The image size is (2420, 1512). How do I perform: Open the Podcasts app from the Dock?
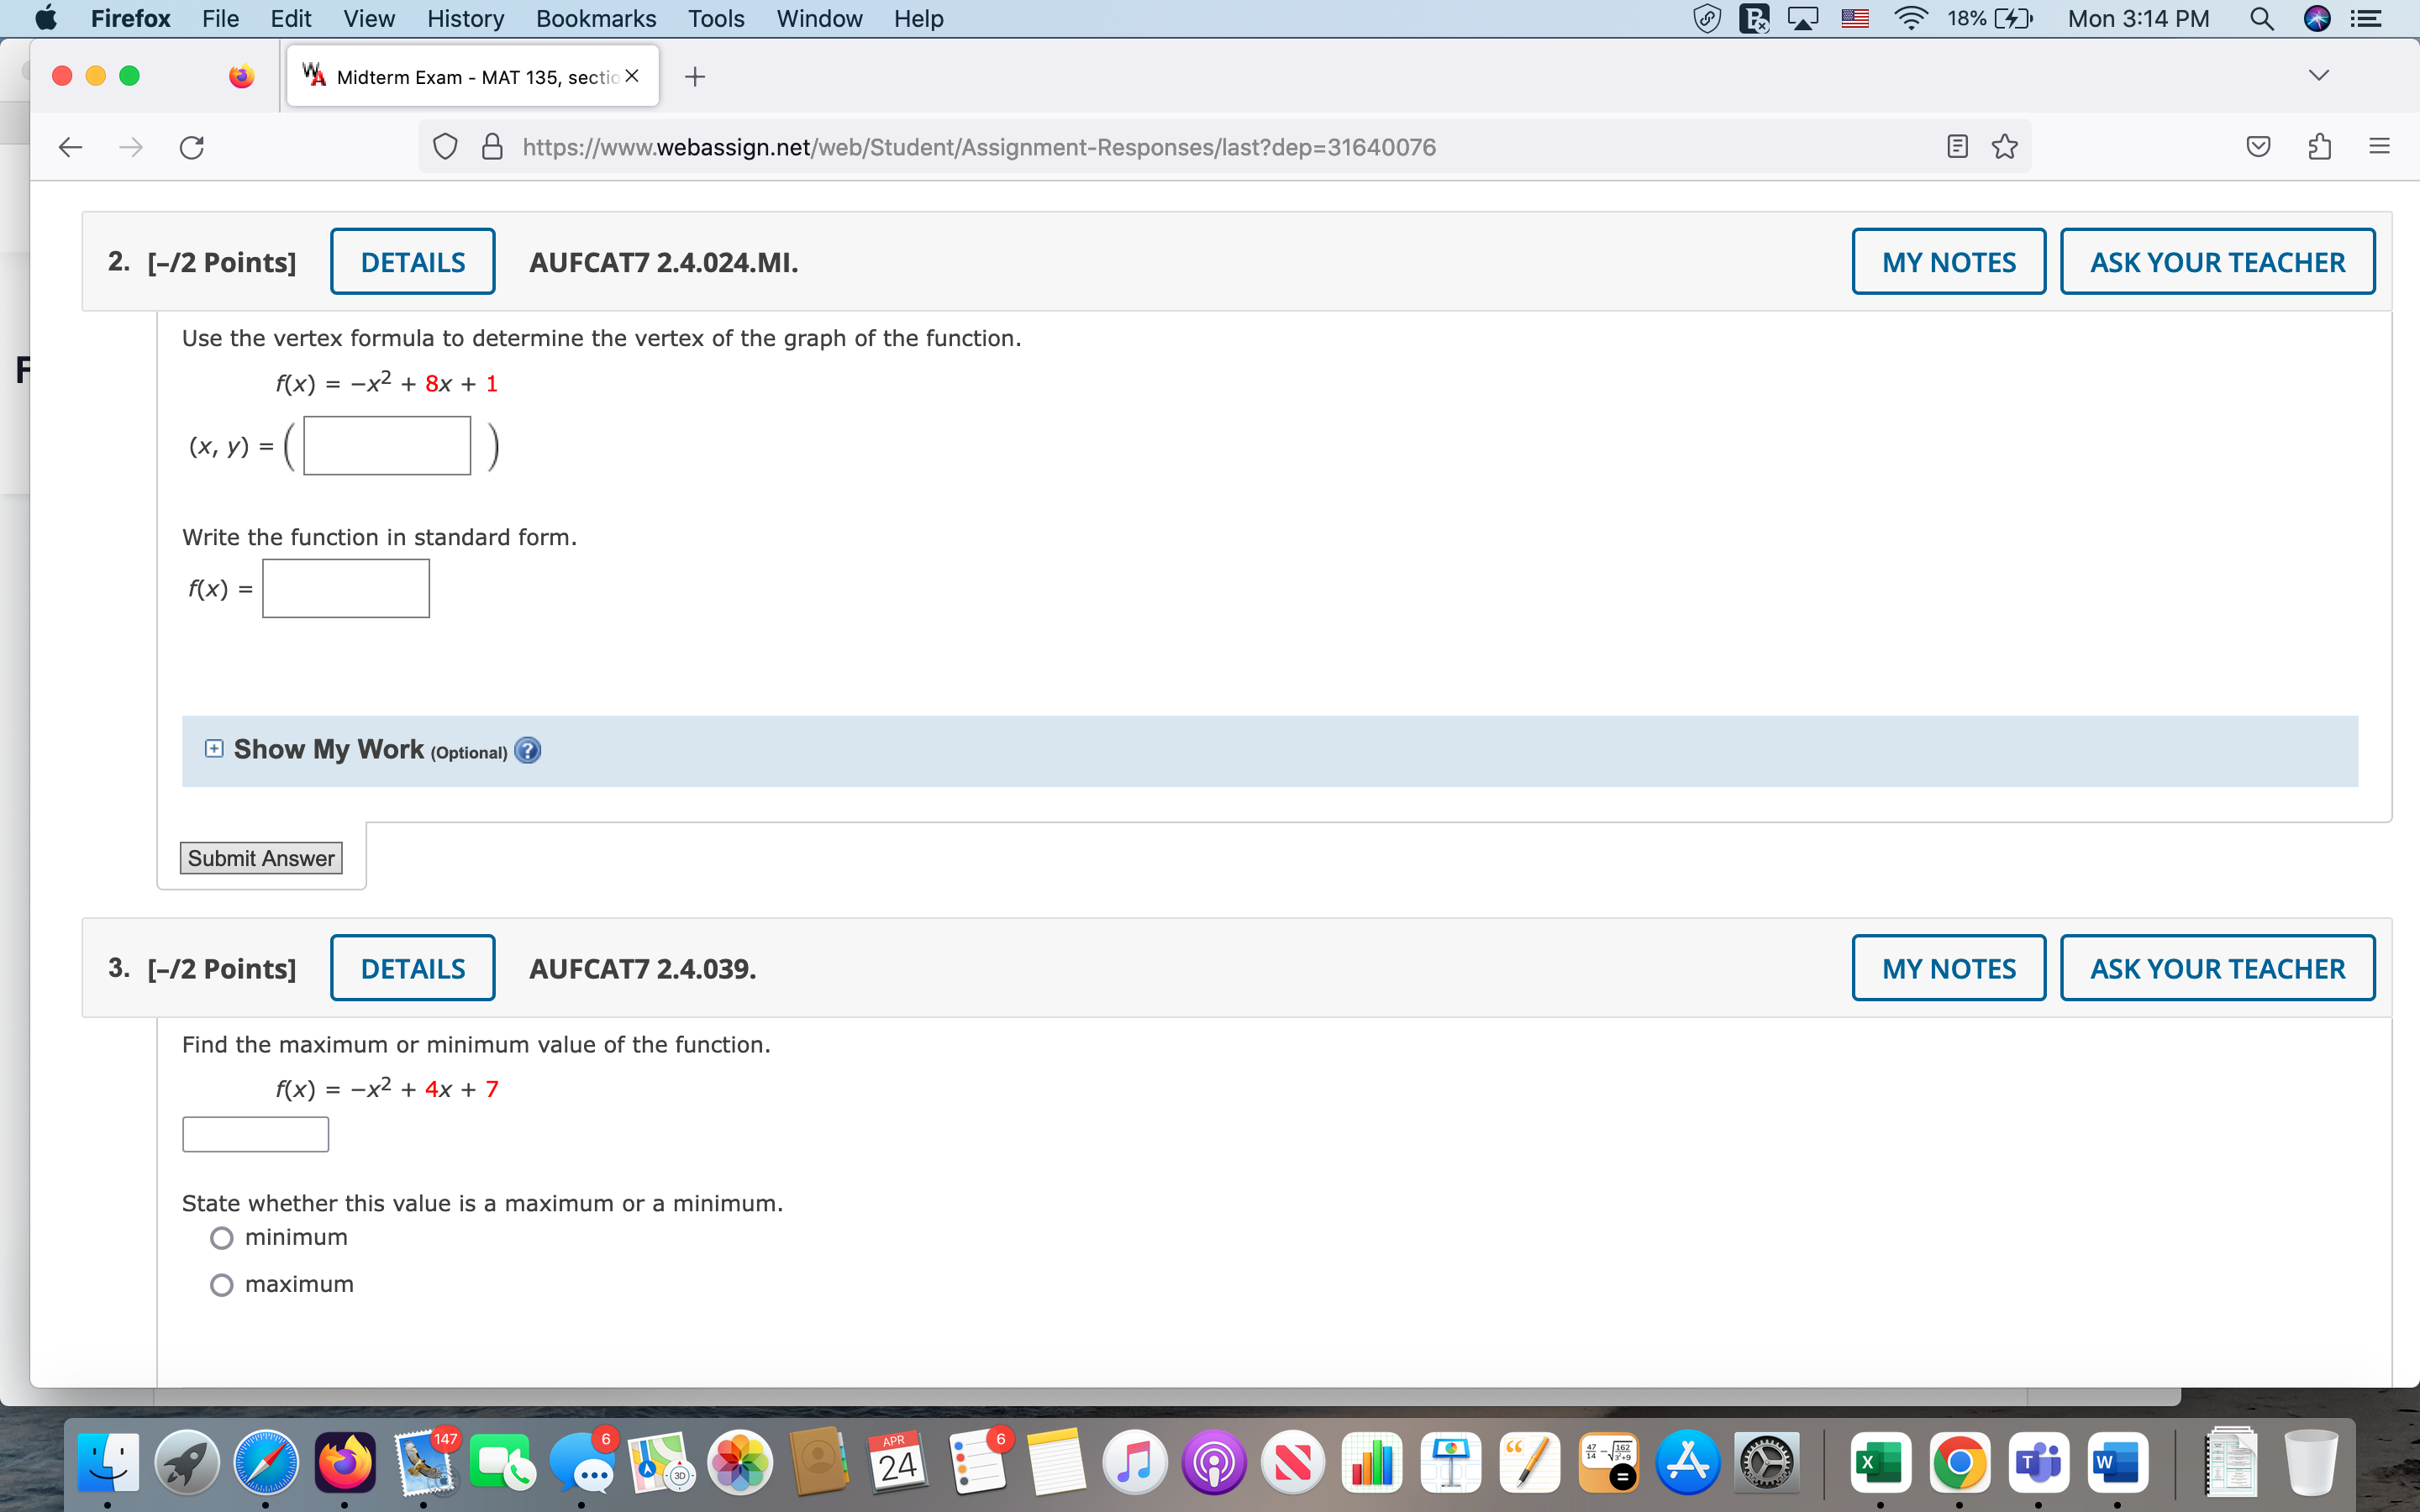[1213, 1462]
